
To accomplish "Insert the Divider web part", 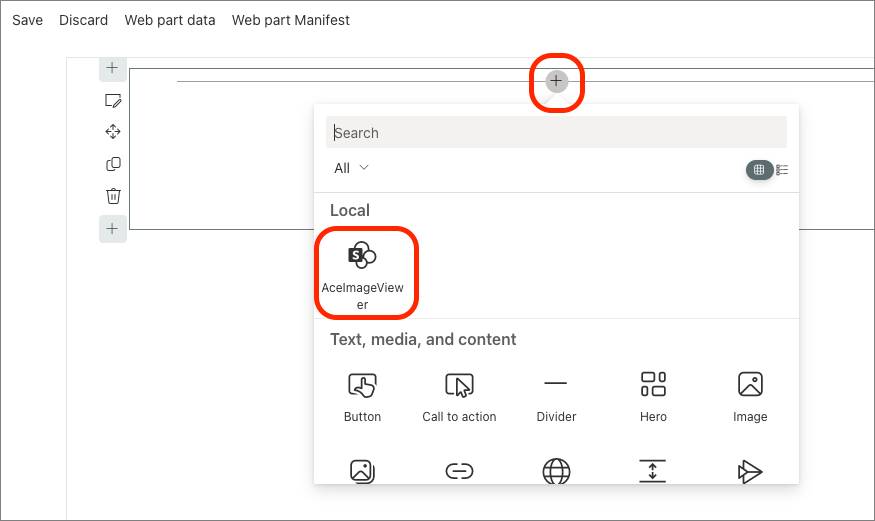I will pyautogui.click(x=556, y=398).
